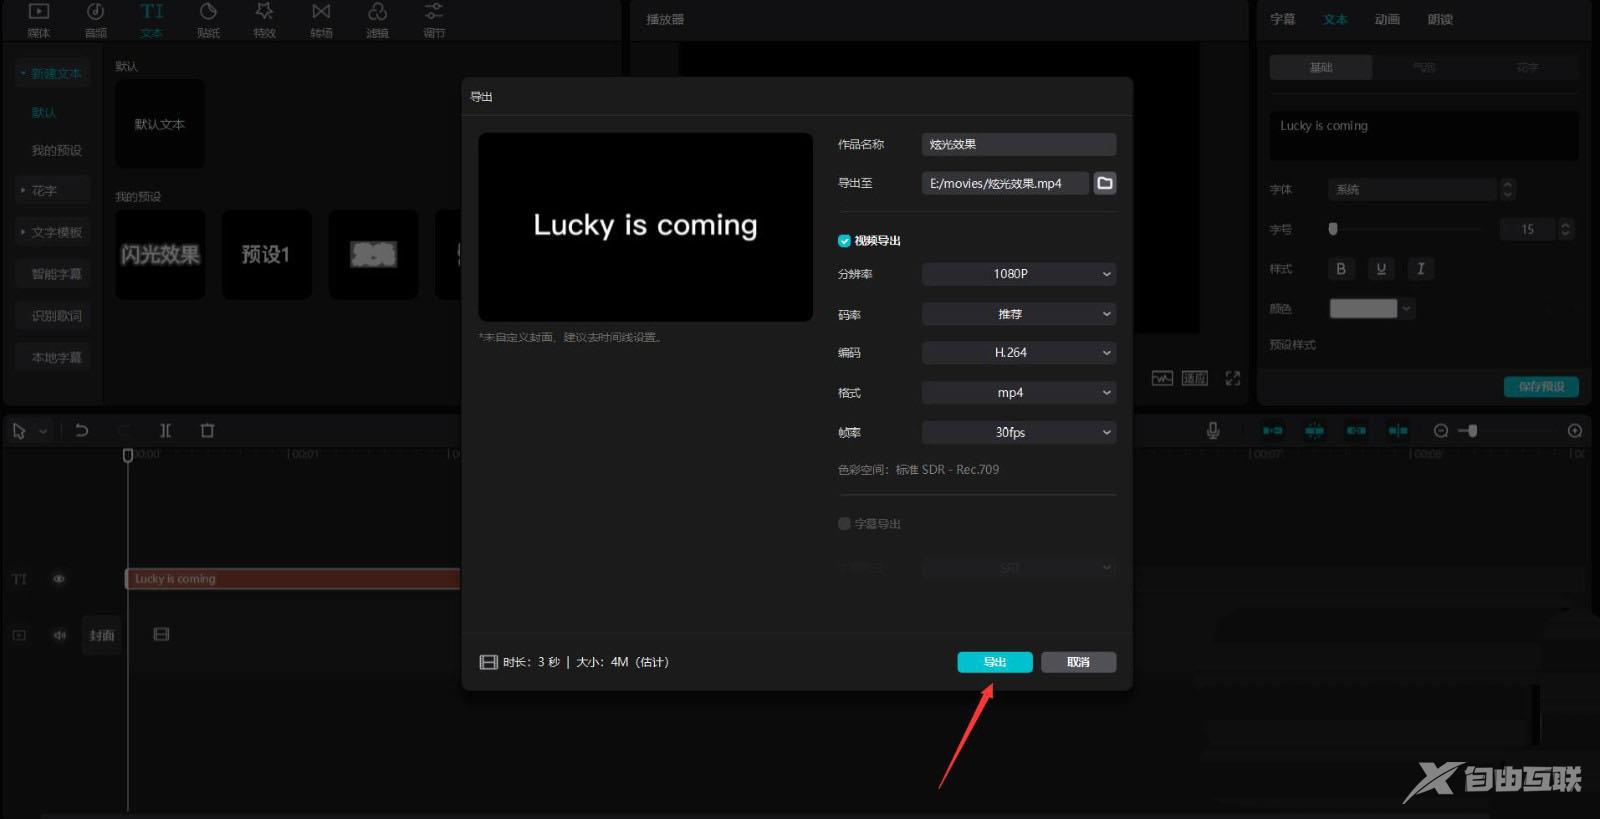Click the folder browse icon for export path
Image resolution: width=1600 pixels, height=819 pixels.
(x=1104, y=183)
